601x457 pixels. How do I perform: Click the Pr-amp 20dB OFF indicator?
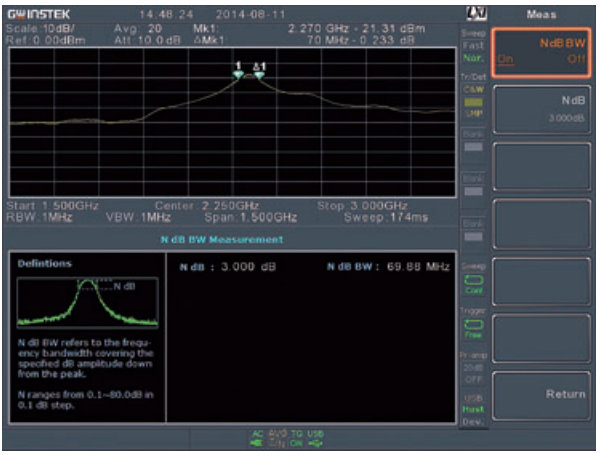(473, 374)
